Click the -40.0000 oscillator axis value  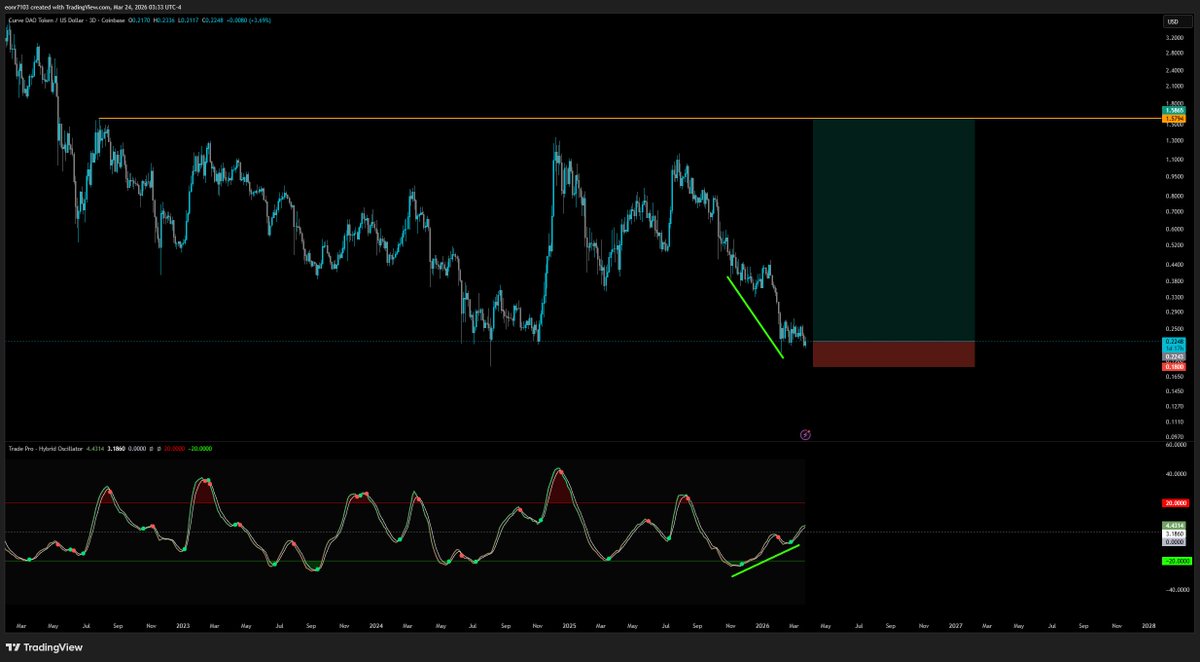(x=1178, y=590)
